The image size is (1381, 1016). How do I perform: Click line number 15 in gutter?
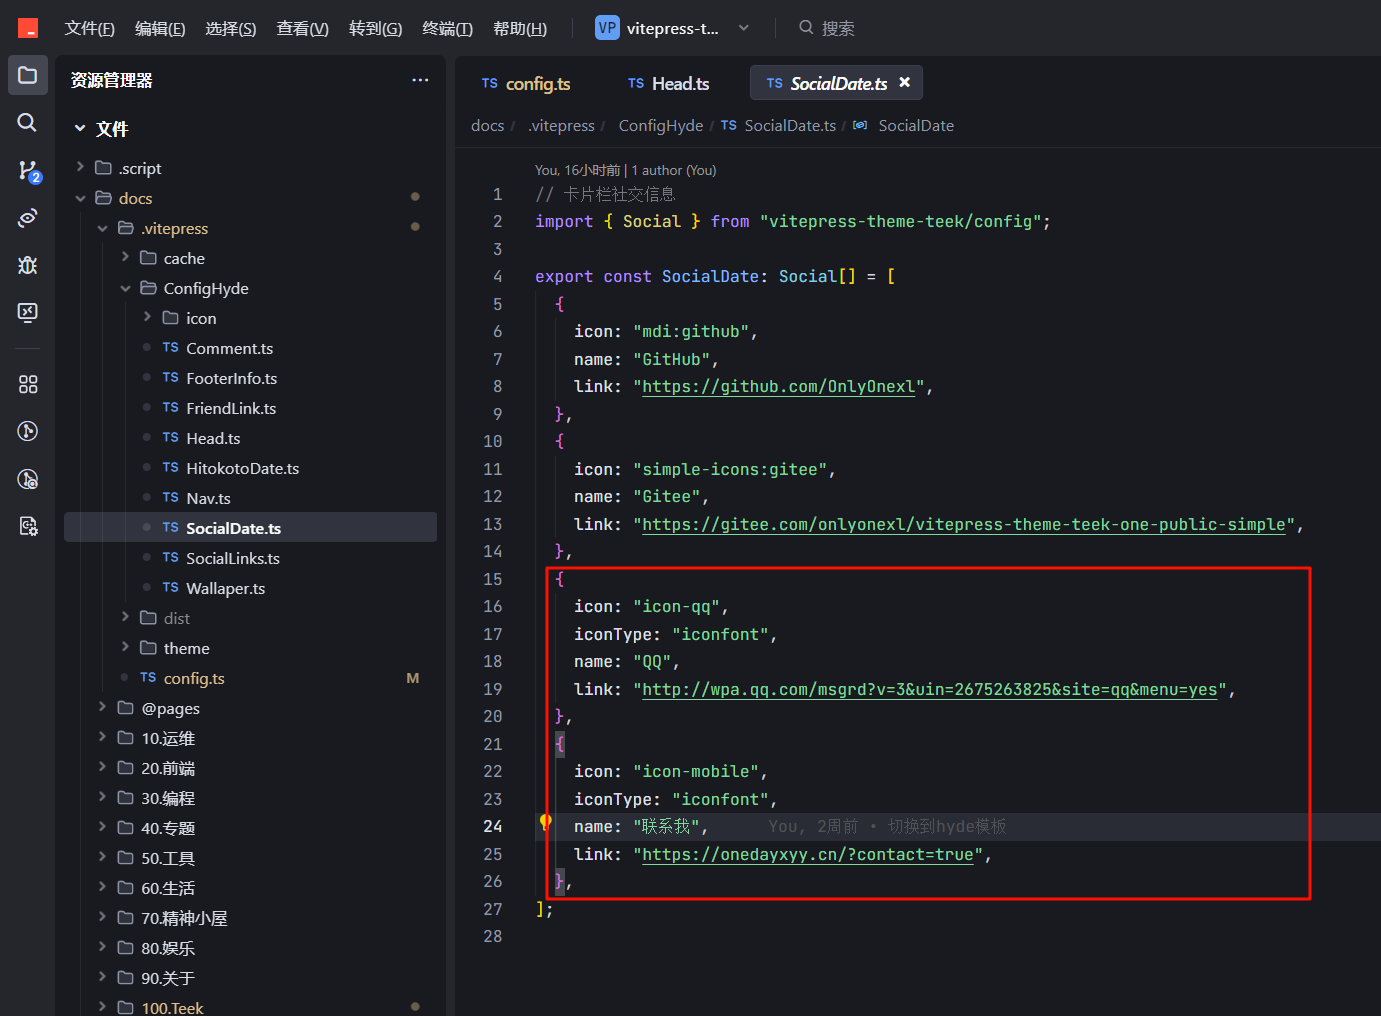coord(493,579)
